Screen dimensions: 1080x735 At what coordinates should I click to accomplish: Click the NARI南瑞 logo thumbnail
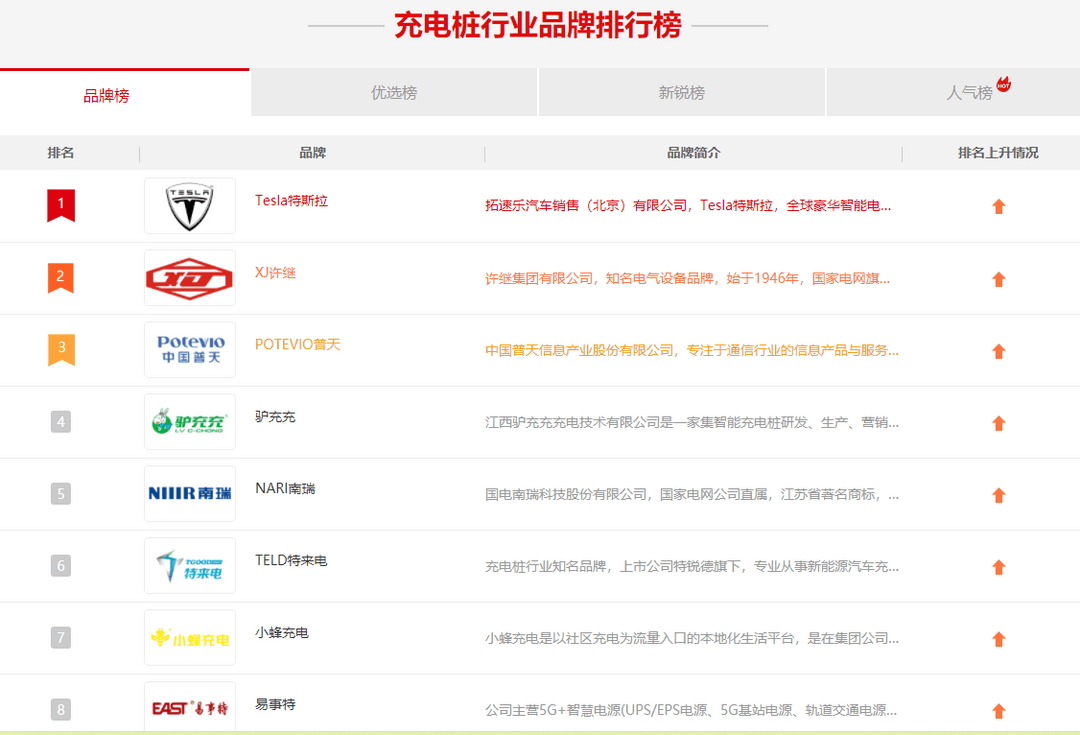189,494
